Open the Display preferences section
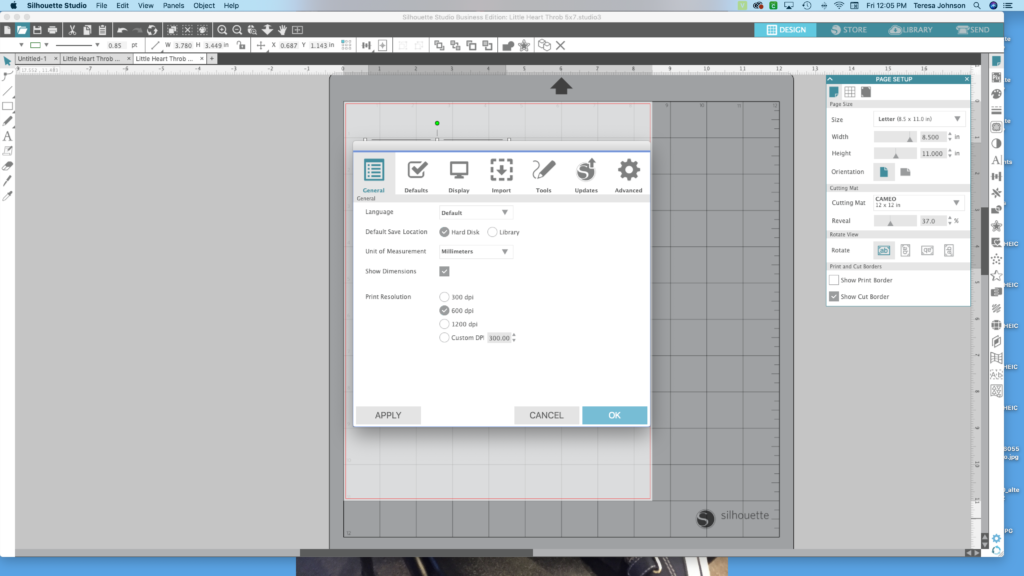Screen dimensions: 1024x576 pyautogui.click(x=459, y=175)
